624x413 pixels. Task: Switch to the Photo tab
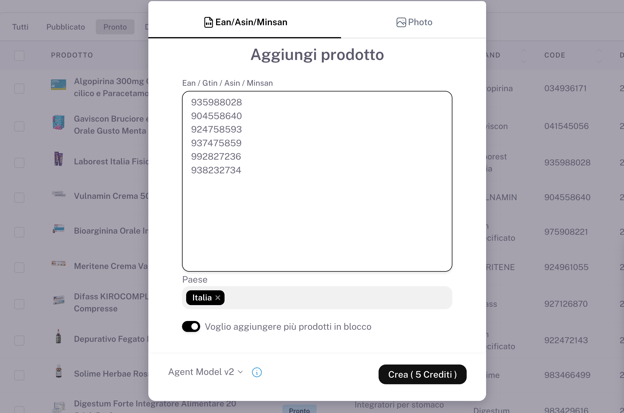[414, 22]
